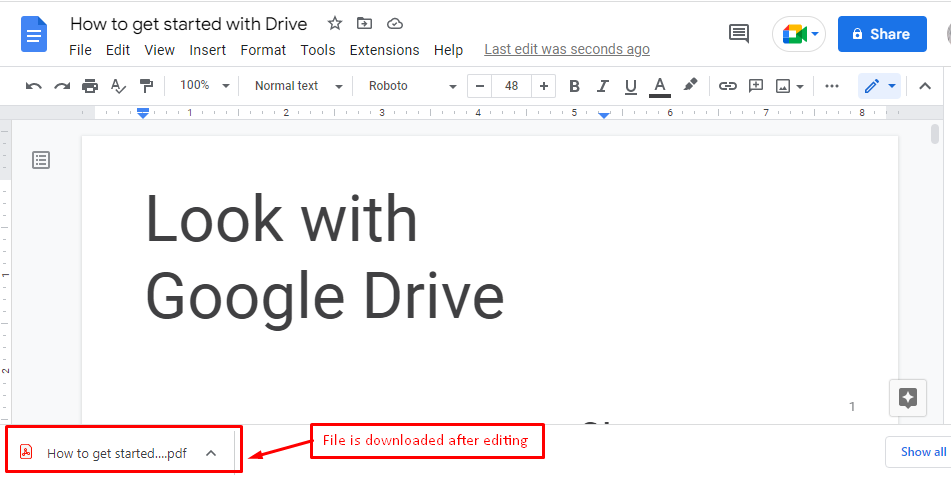Run spelling and grammar check

(x=118, y=86)
